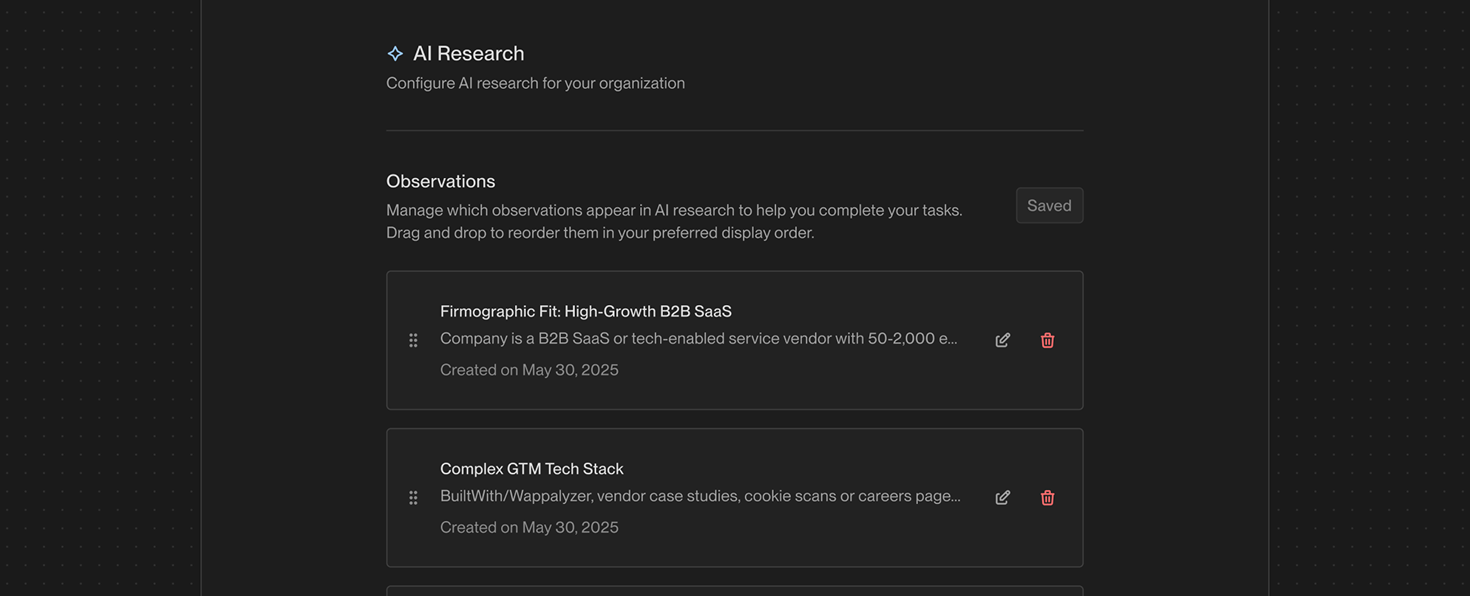The height and width of the screenshot is (596, 1470).
Task: Click the drag and drop reorder instructions
Action: coord(600,233)
